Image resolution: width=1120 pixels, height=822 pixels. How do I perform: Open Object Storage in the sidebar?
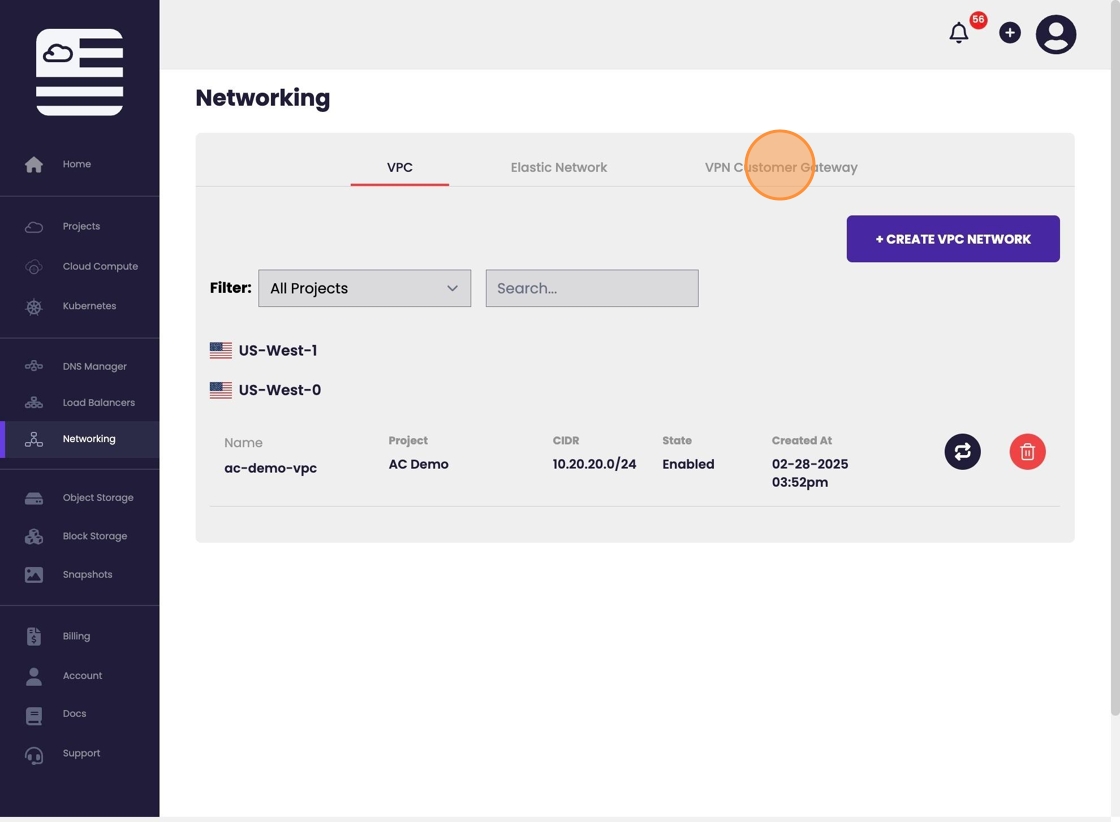97,498
